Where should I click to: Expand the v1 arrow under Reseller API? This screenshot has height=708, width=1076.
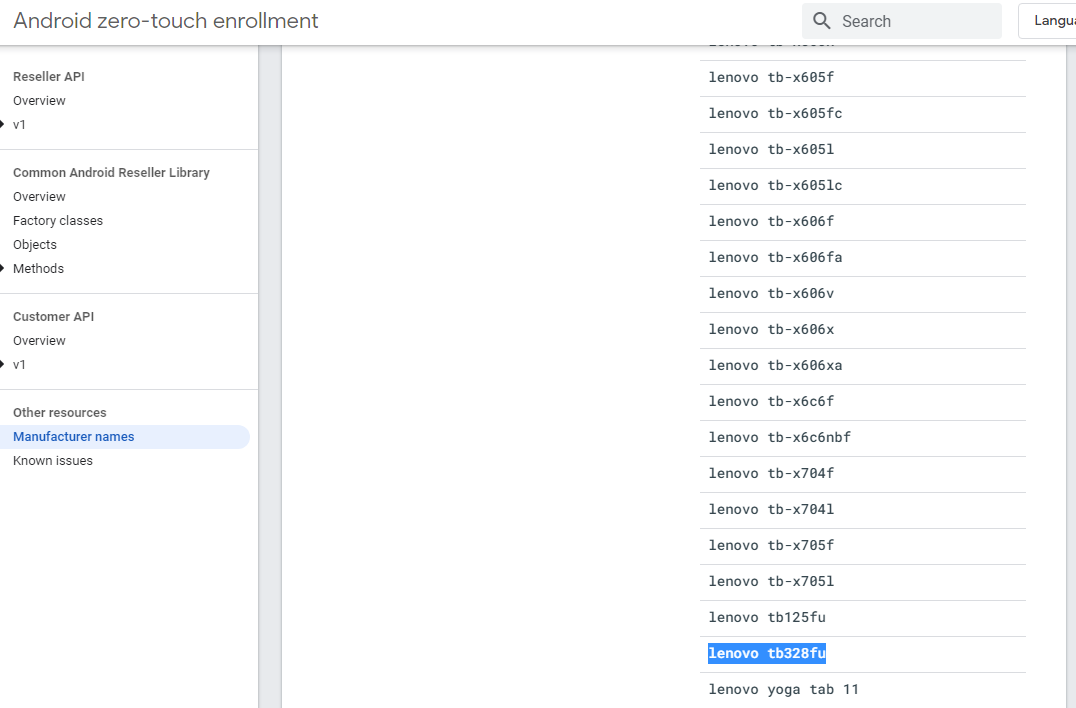[x=4, y=125]
